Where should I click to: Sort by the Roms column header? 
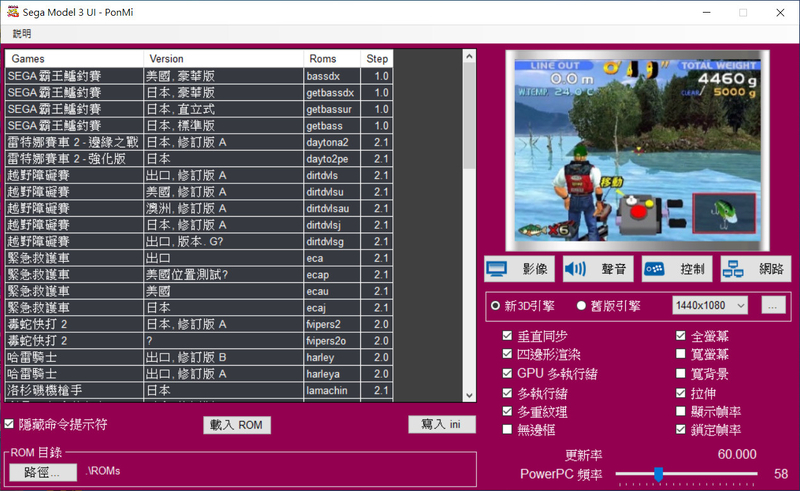pyautogui.click(x=332, y=59)
